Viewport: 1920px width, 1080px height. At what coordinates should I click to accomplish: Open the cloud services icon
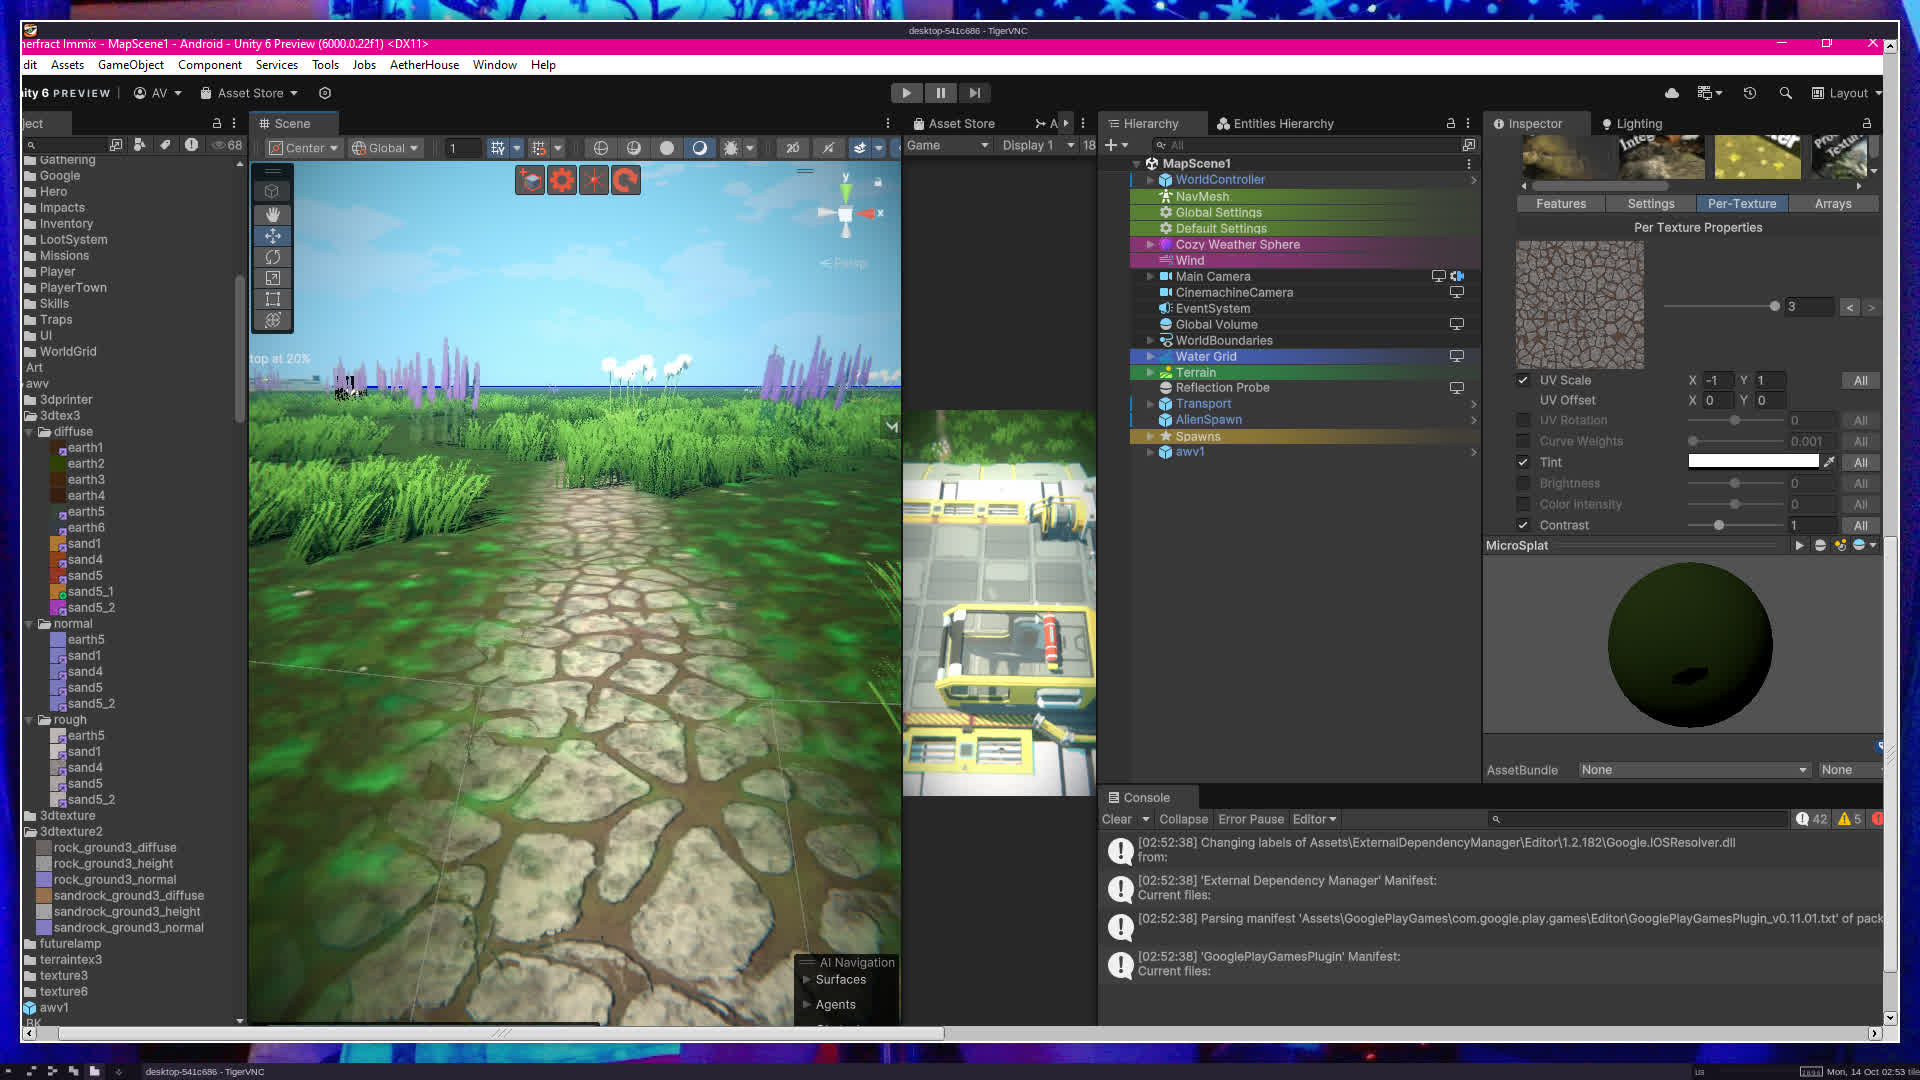1671,93
